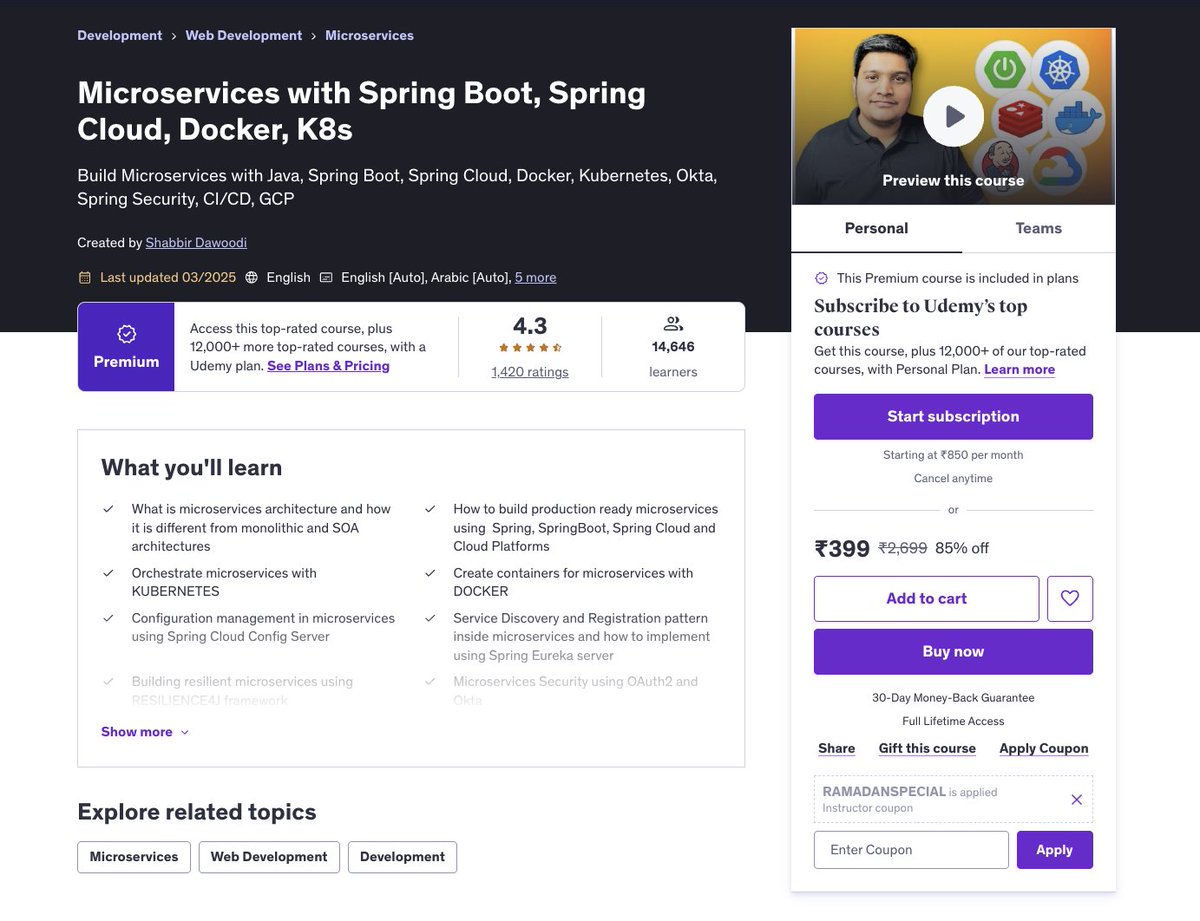Click the Show more chevron arrow
The width and height of the screenshot is (1200, 921).
[184, 732]
